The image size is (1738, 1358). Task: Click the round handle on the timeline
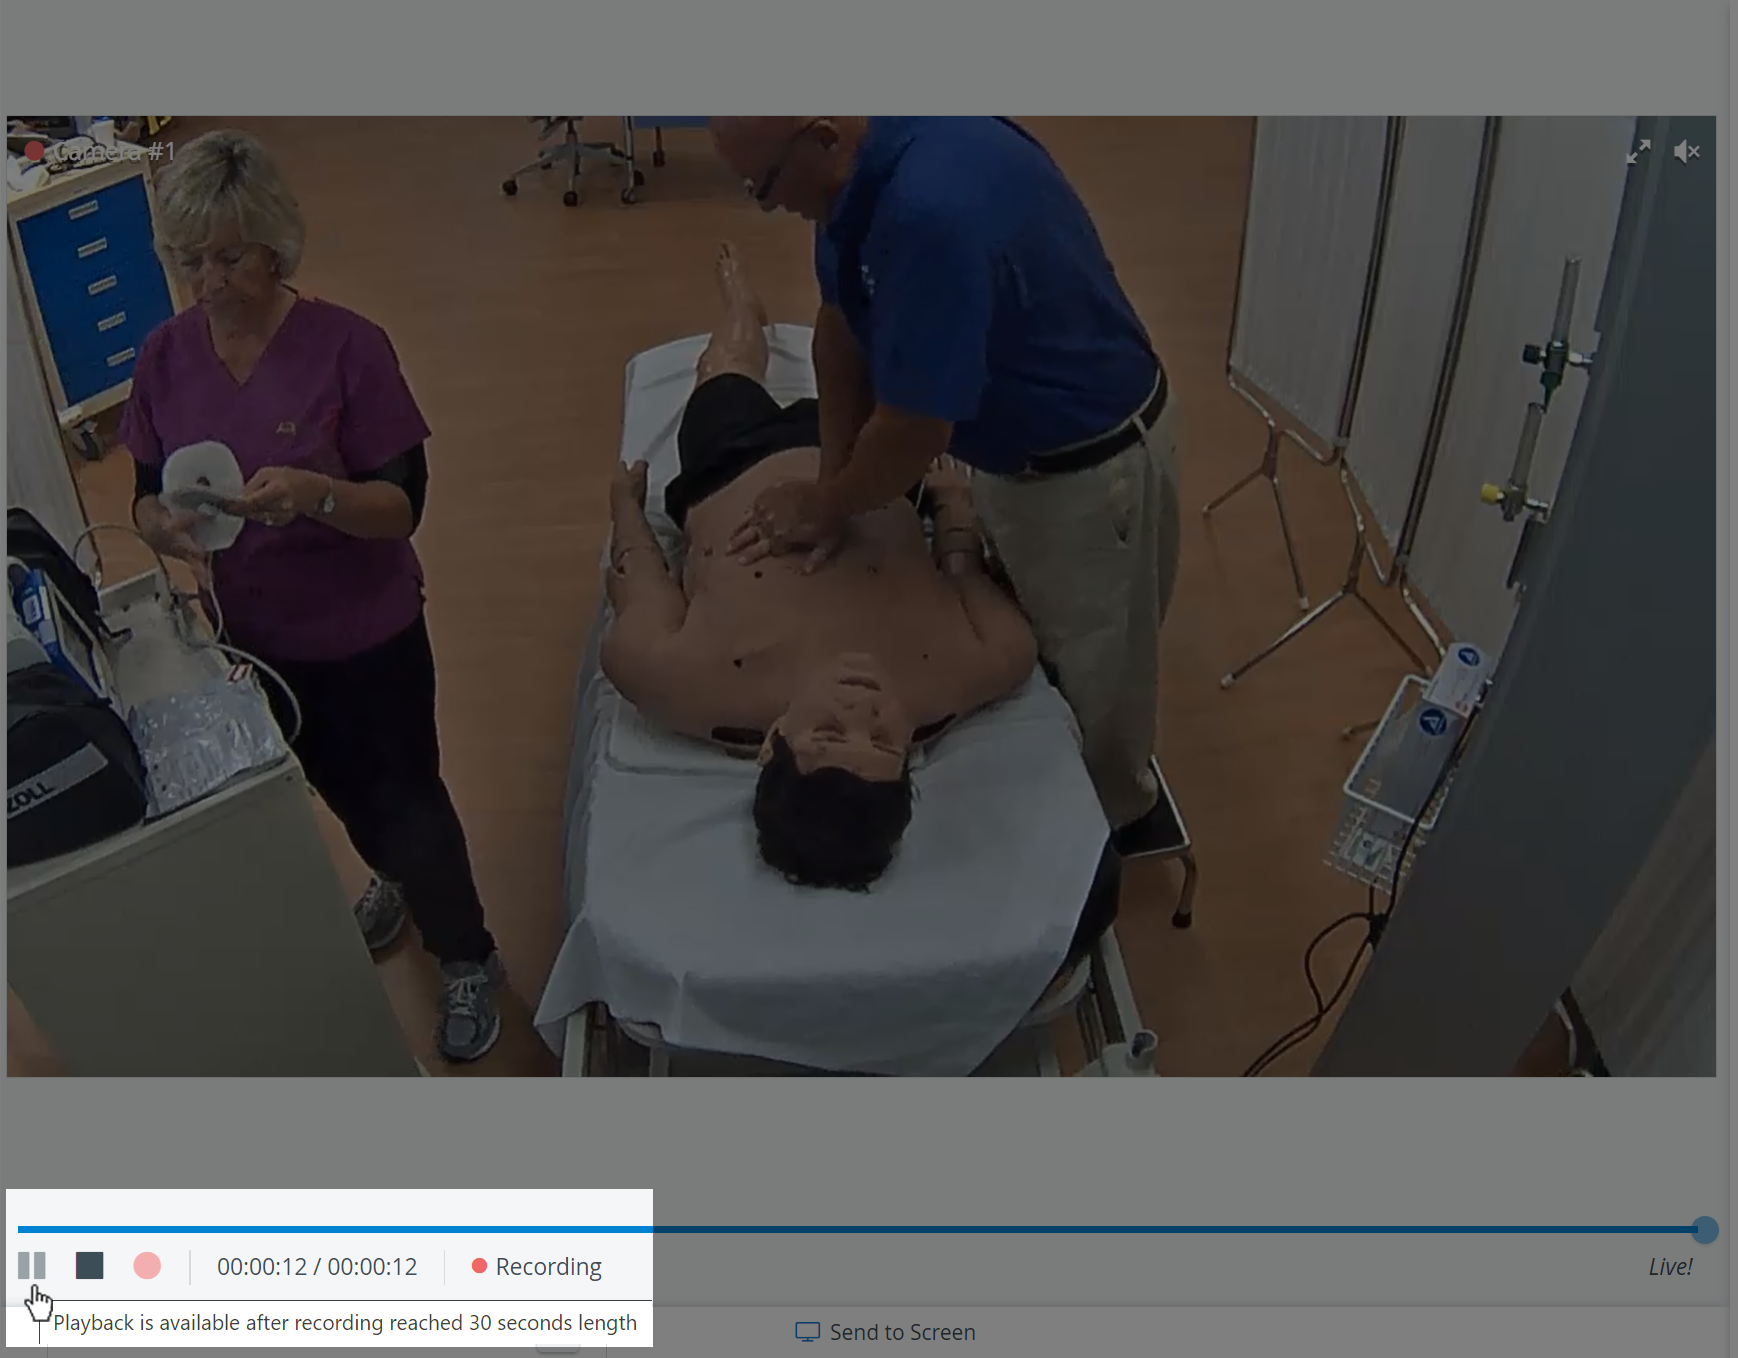pyautogui.click(x=1705, y=1230)
